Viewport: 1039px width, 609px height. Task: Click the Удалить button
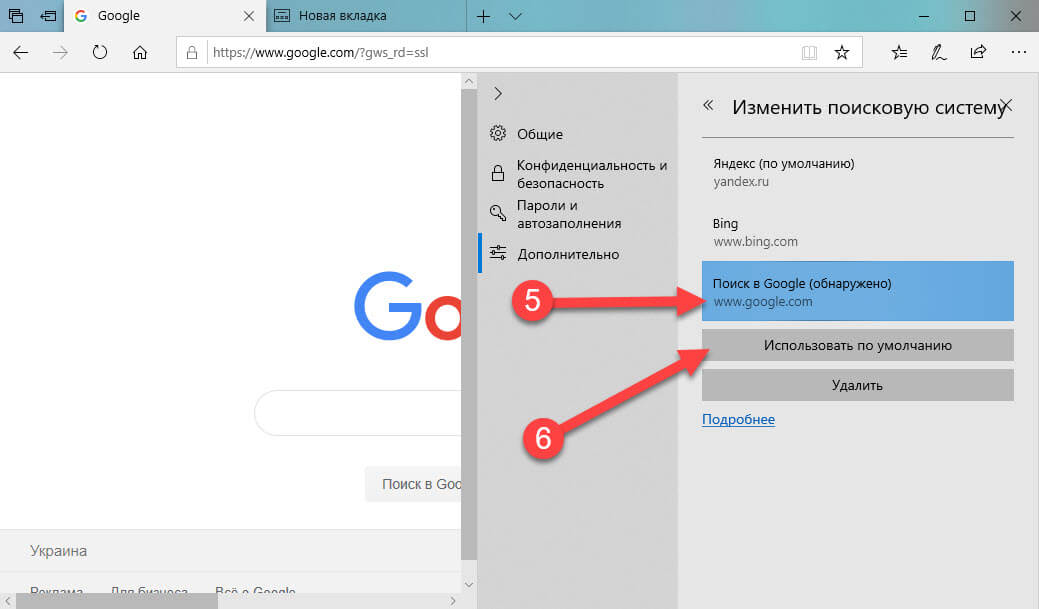point(857,385)
